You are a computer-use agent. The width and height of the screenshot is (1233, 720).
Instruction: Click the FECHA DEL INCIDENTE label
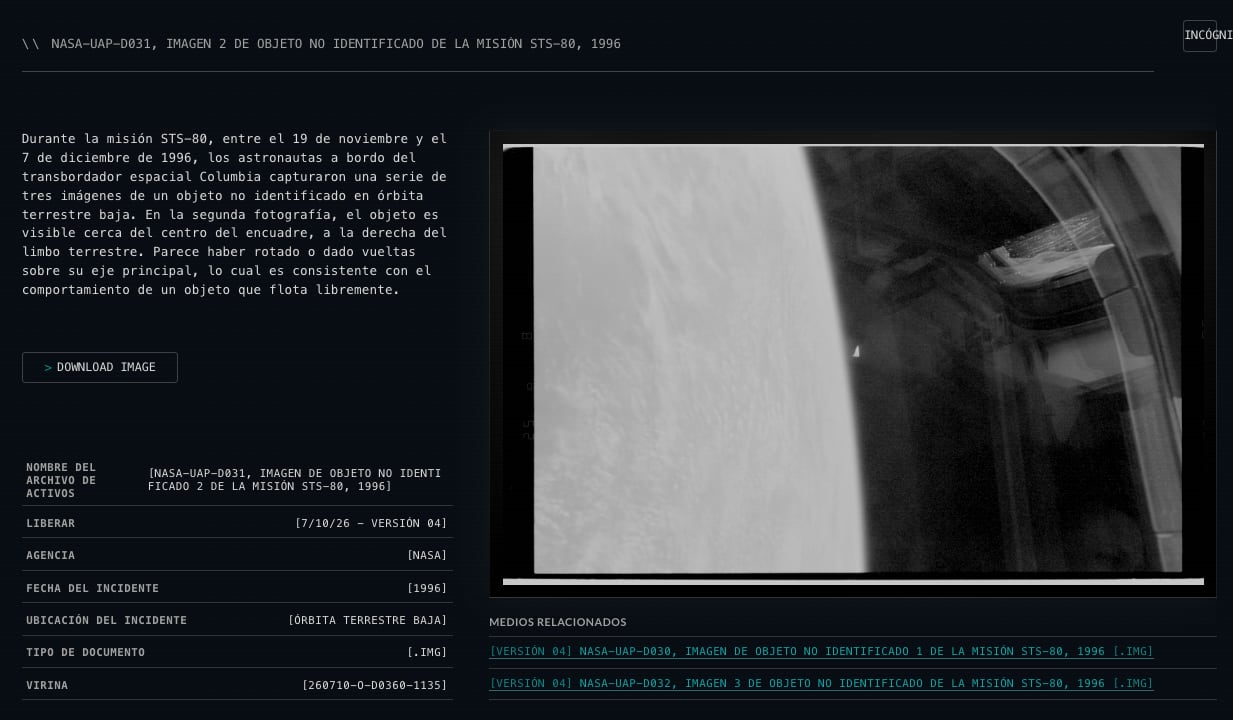92,588
